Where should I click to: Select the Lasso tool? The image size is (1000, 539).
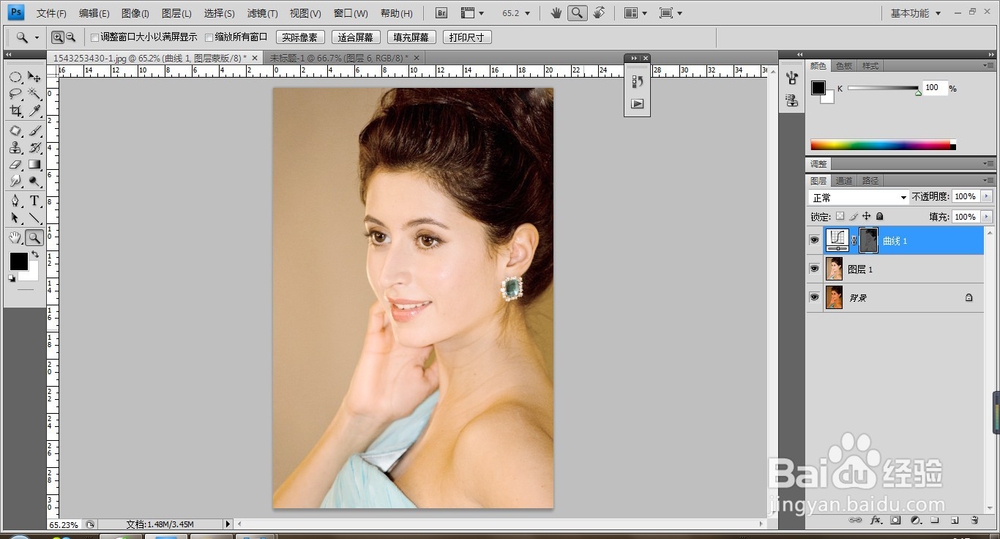15,94
